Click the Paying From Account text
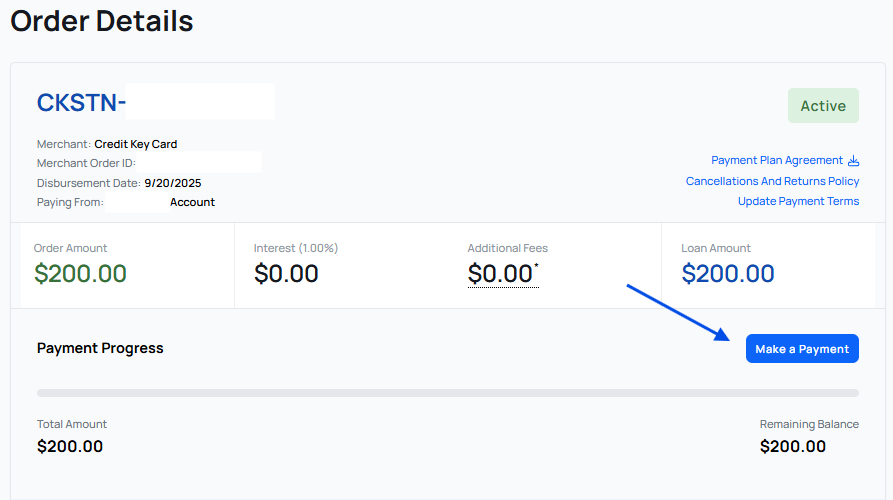893x500 pixels. tap(192, 202)
